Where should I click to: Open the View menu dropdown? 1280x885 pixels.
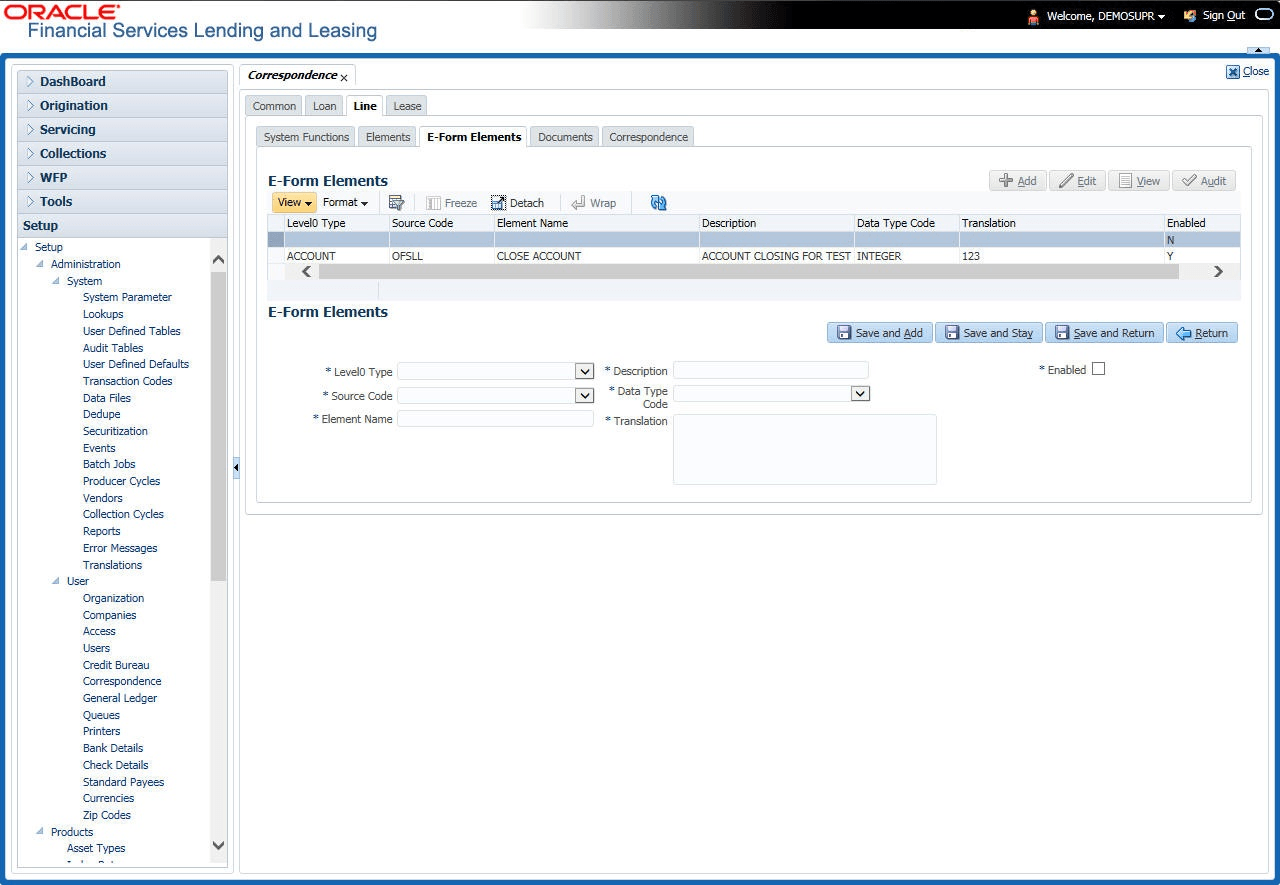coord(294,202)
